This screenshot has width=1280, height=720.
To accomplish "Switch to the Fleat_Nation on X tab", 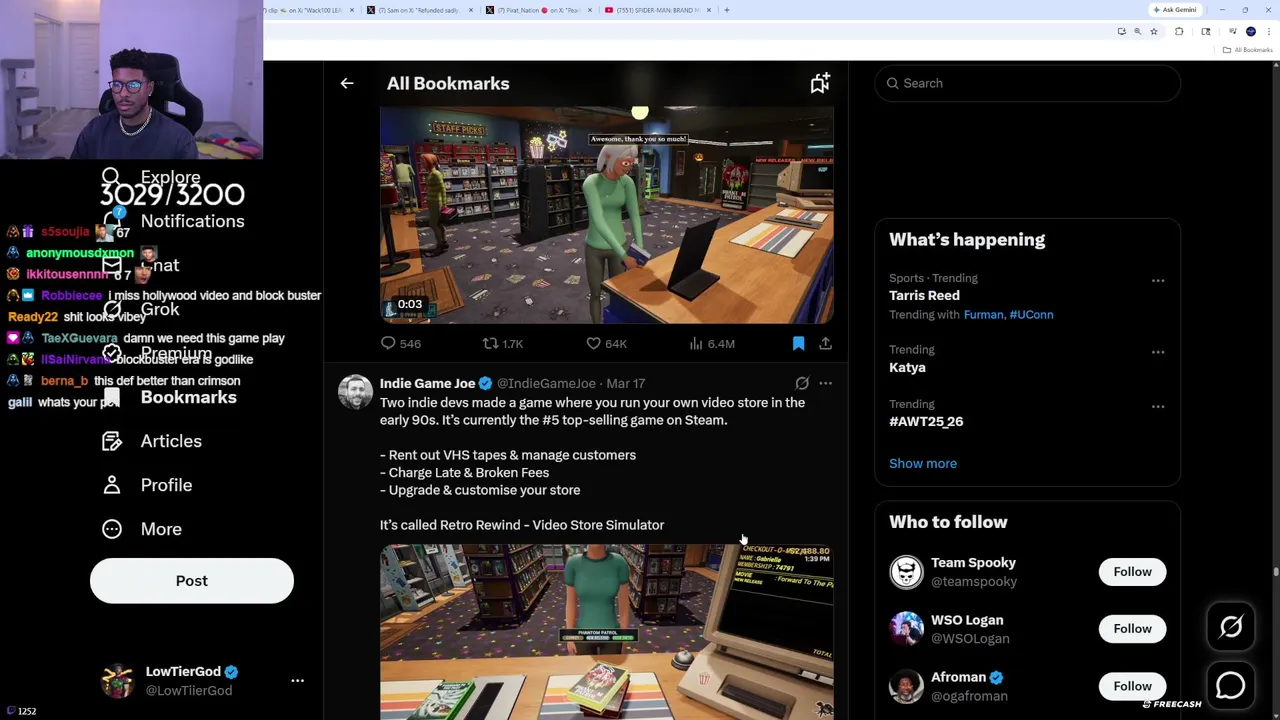I will tap(538, 10).
